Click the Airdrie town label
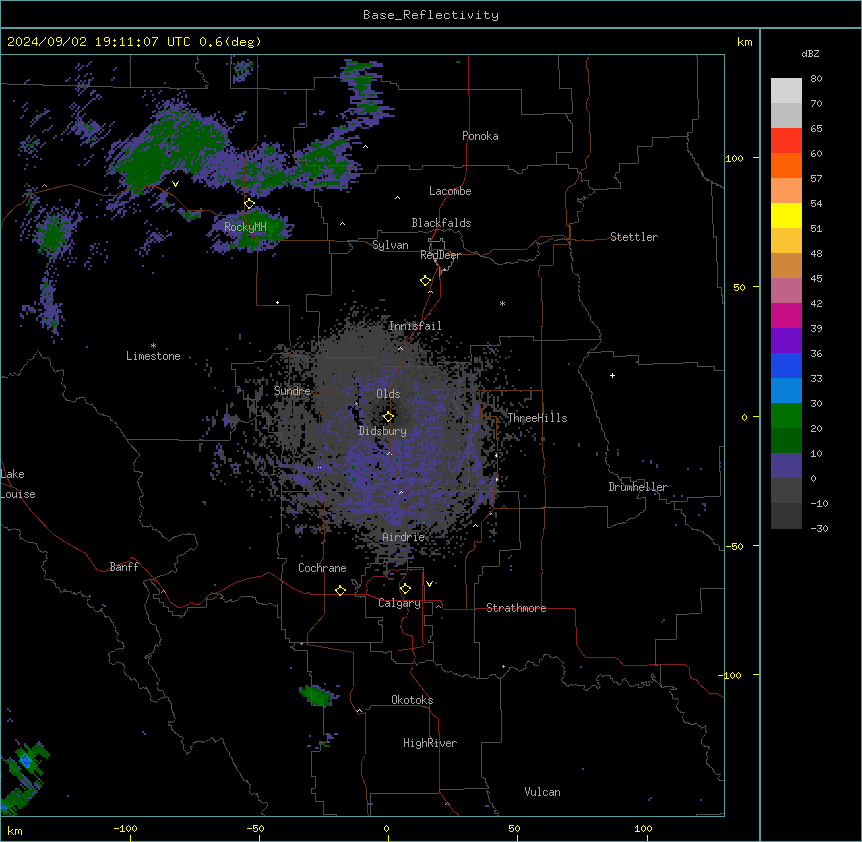862x842 pixels. 403,537
